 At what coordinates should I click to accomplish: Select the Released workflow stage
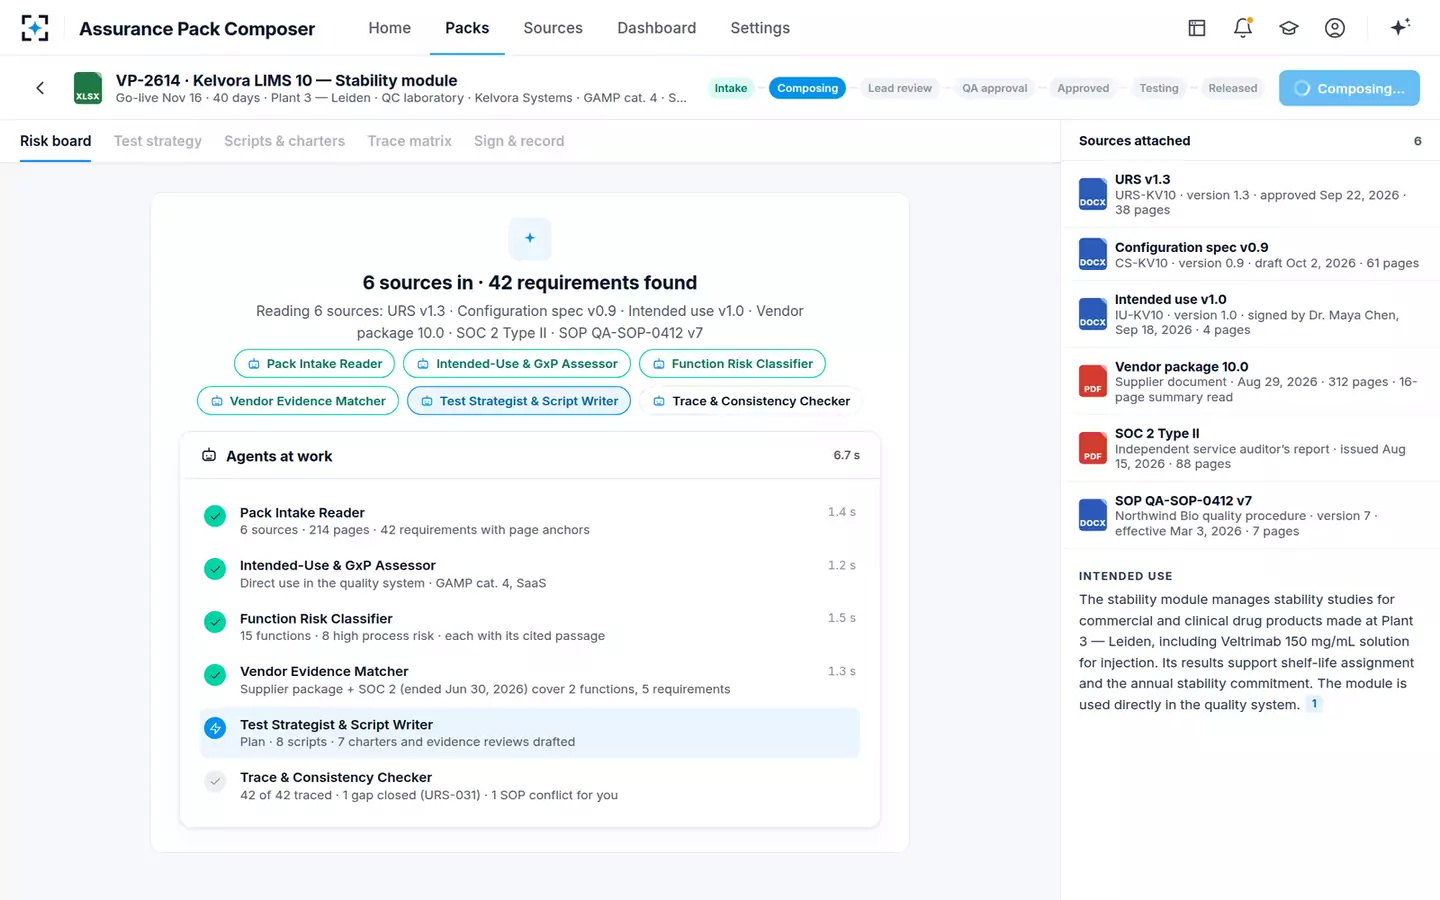(x=1232, y=88)
